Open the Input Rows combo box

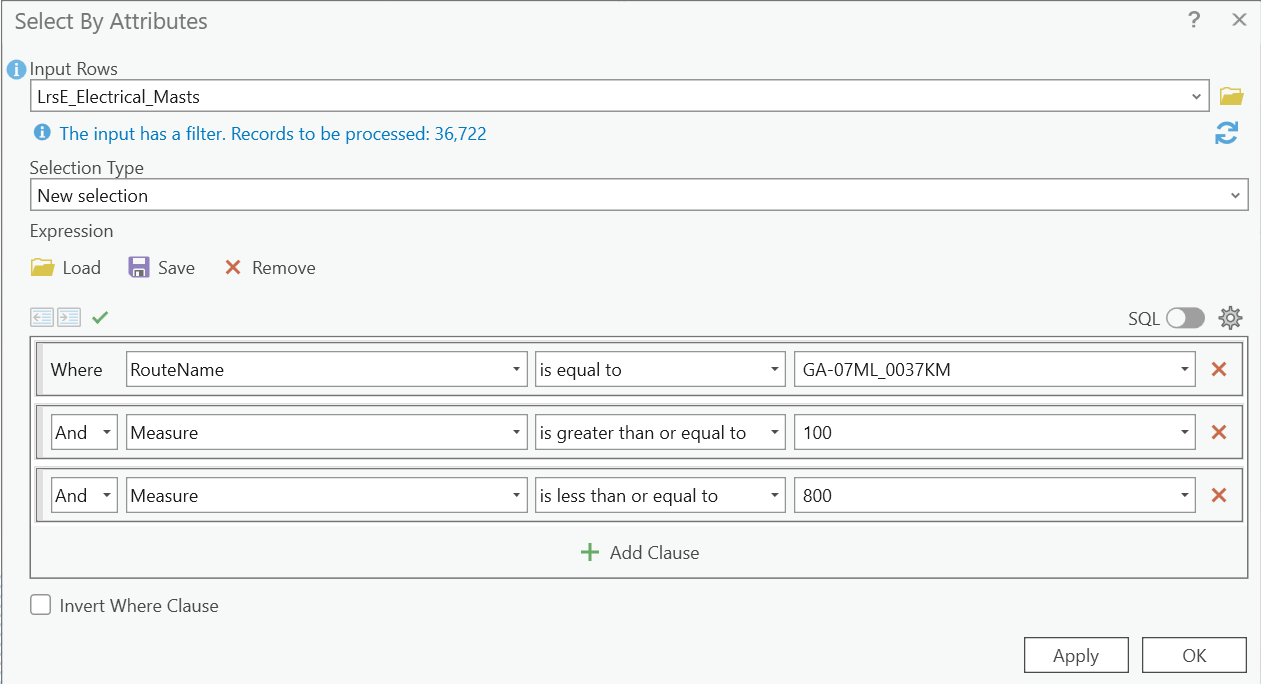[1197, 96]
